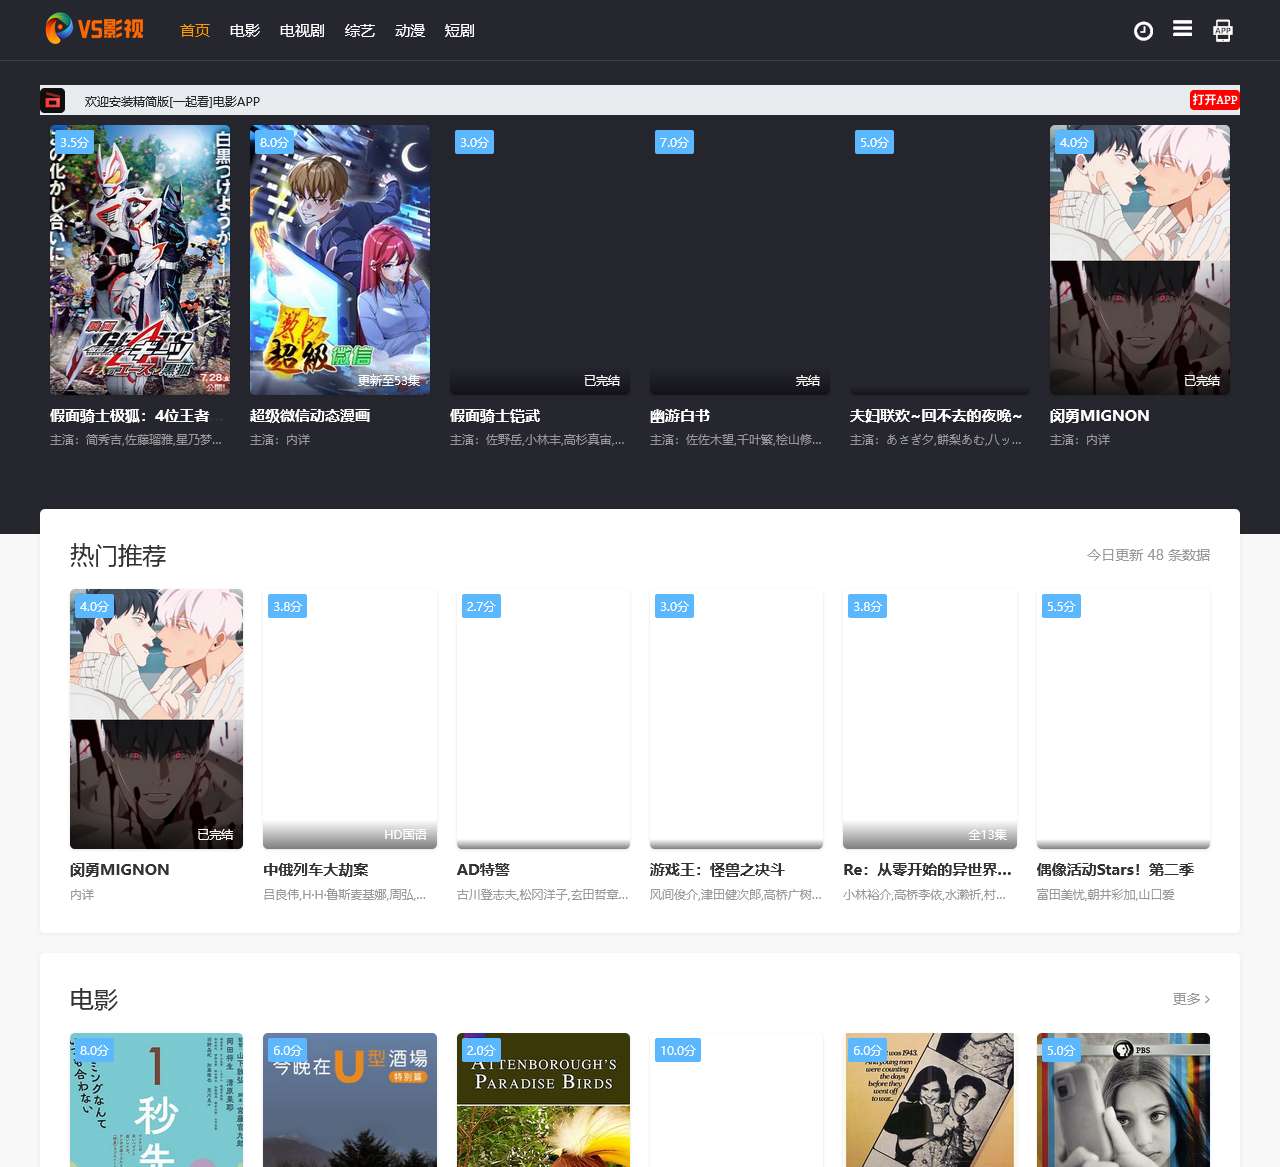Click the 8.0分 rating badge on 超级微信动态漫画
This screenshot has height=1167, width=1280.
(x=273, y=142)
